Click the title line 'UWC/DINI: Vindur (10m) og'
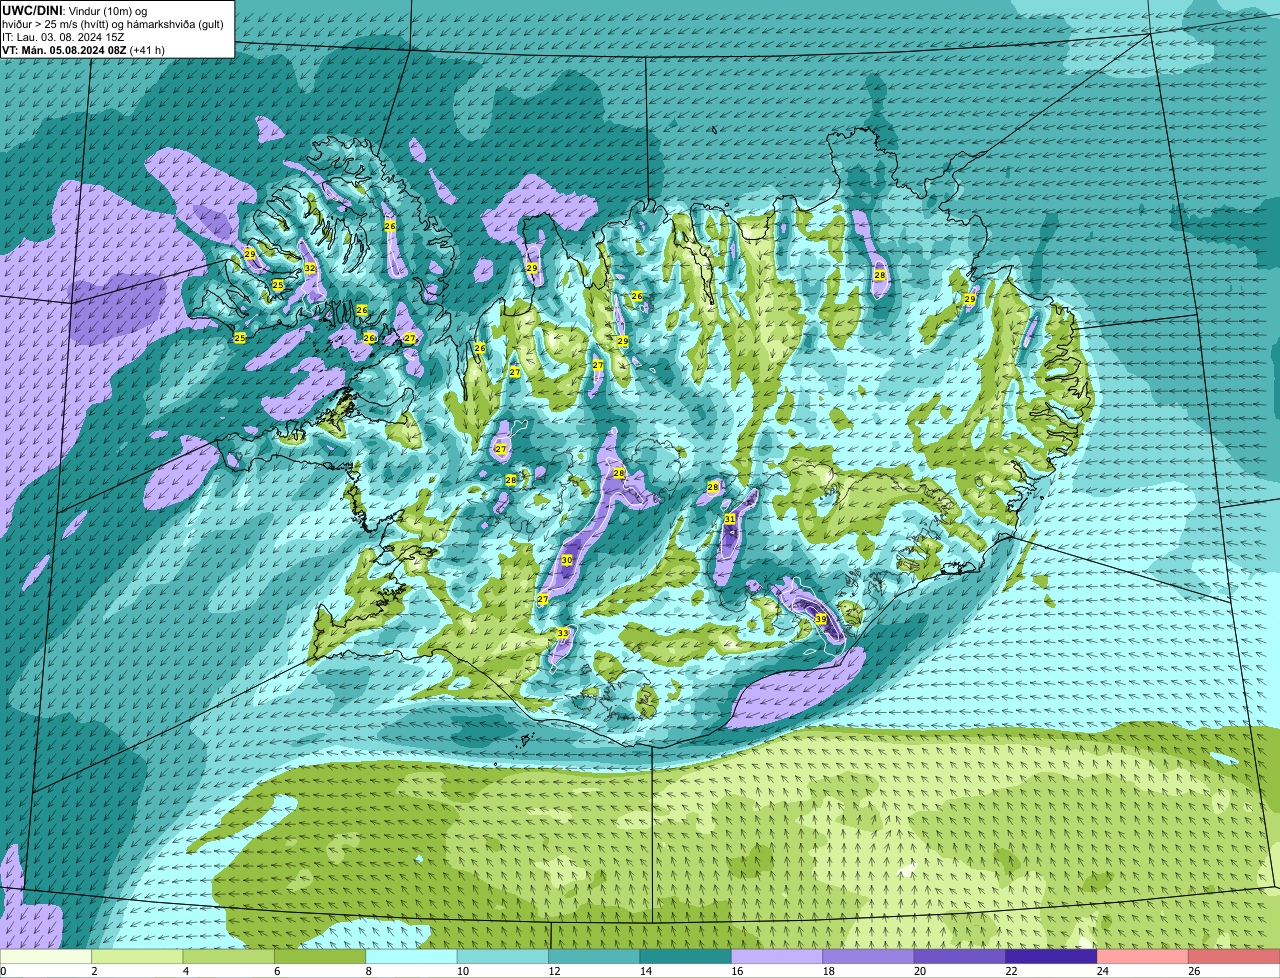The width and height of the screenshot is (1280, 978). point(75,10)
